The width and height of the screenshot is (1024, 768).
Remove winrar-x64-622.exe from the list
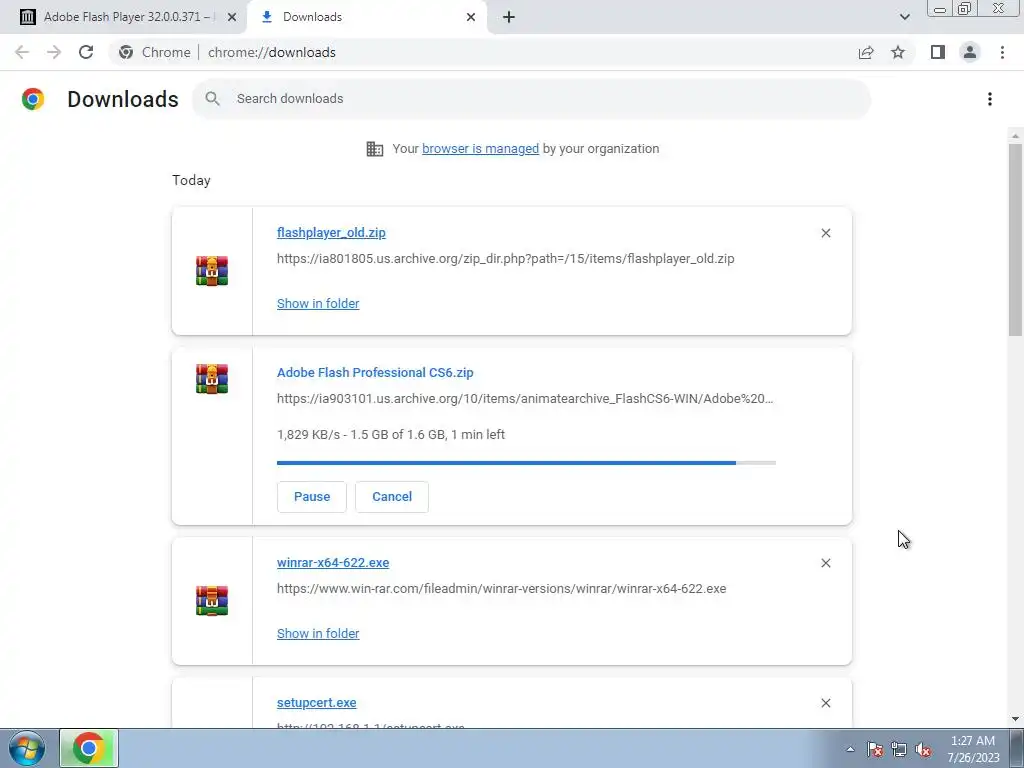tap(825, 563)
